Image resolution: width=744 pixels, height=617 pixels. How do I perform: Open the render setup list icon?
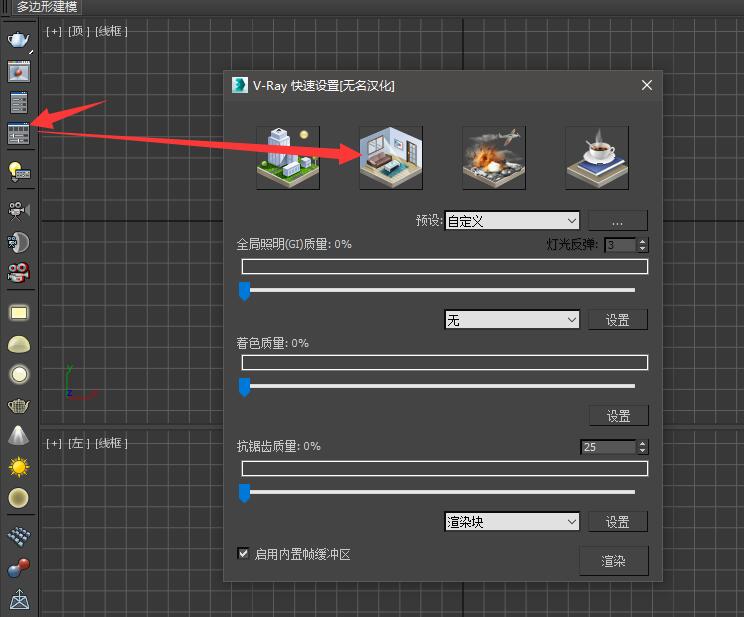point(19,103)
